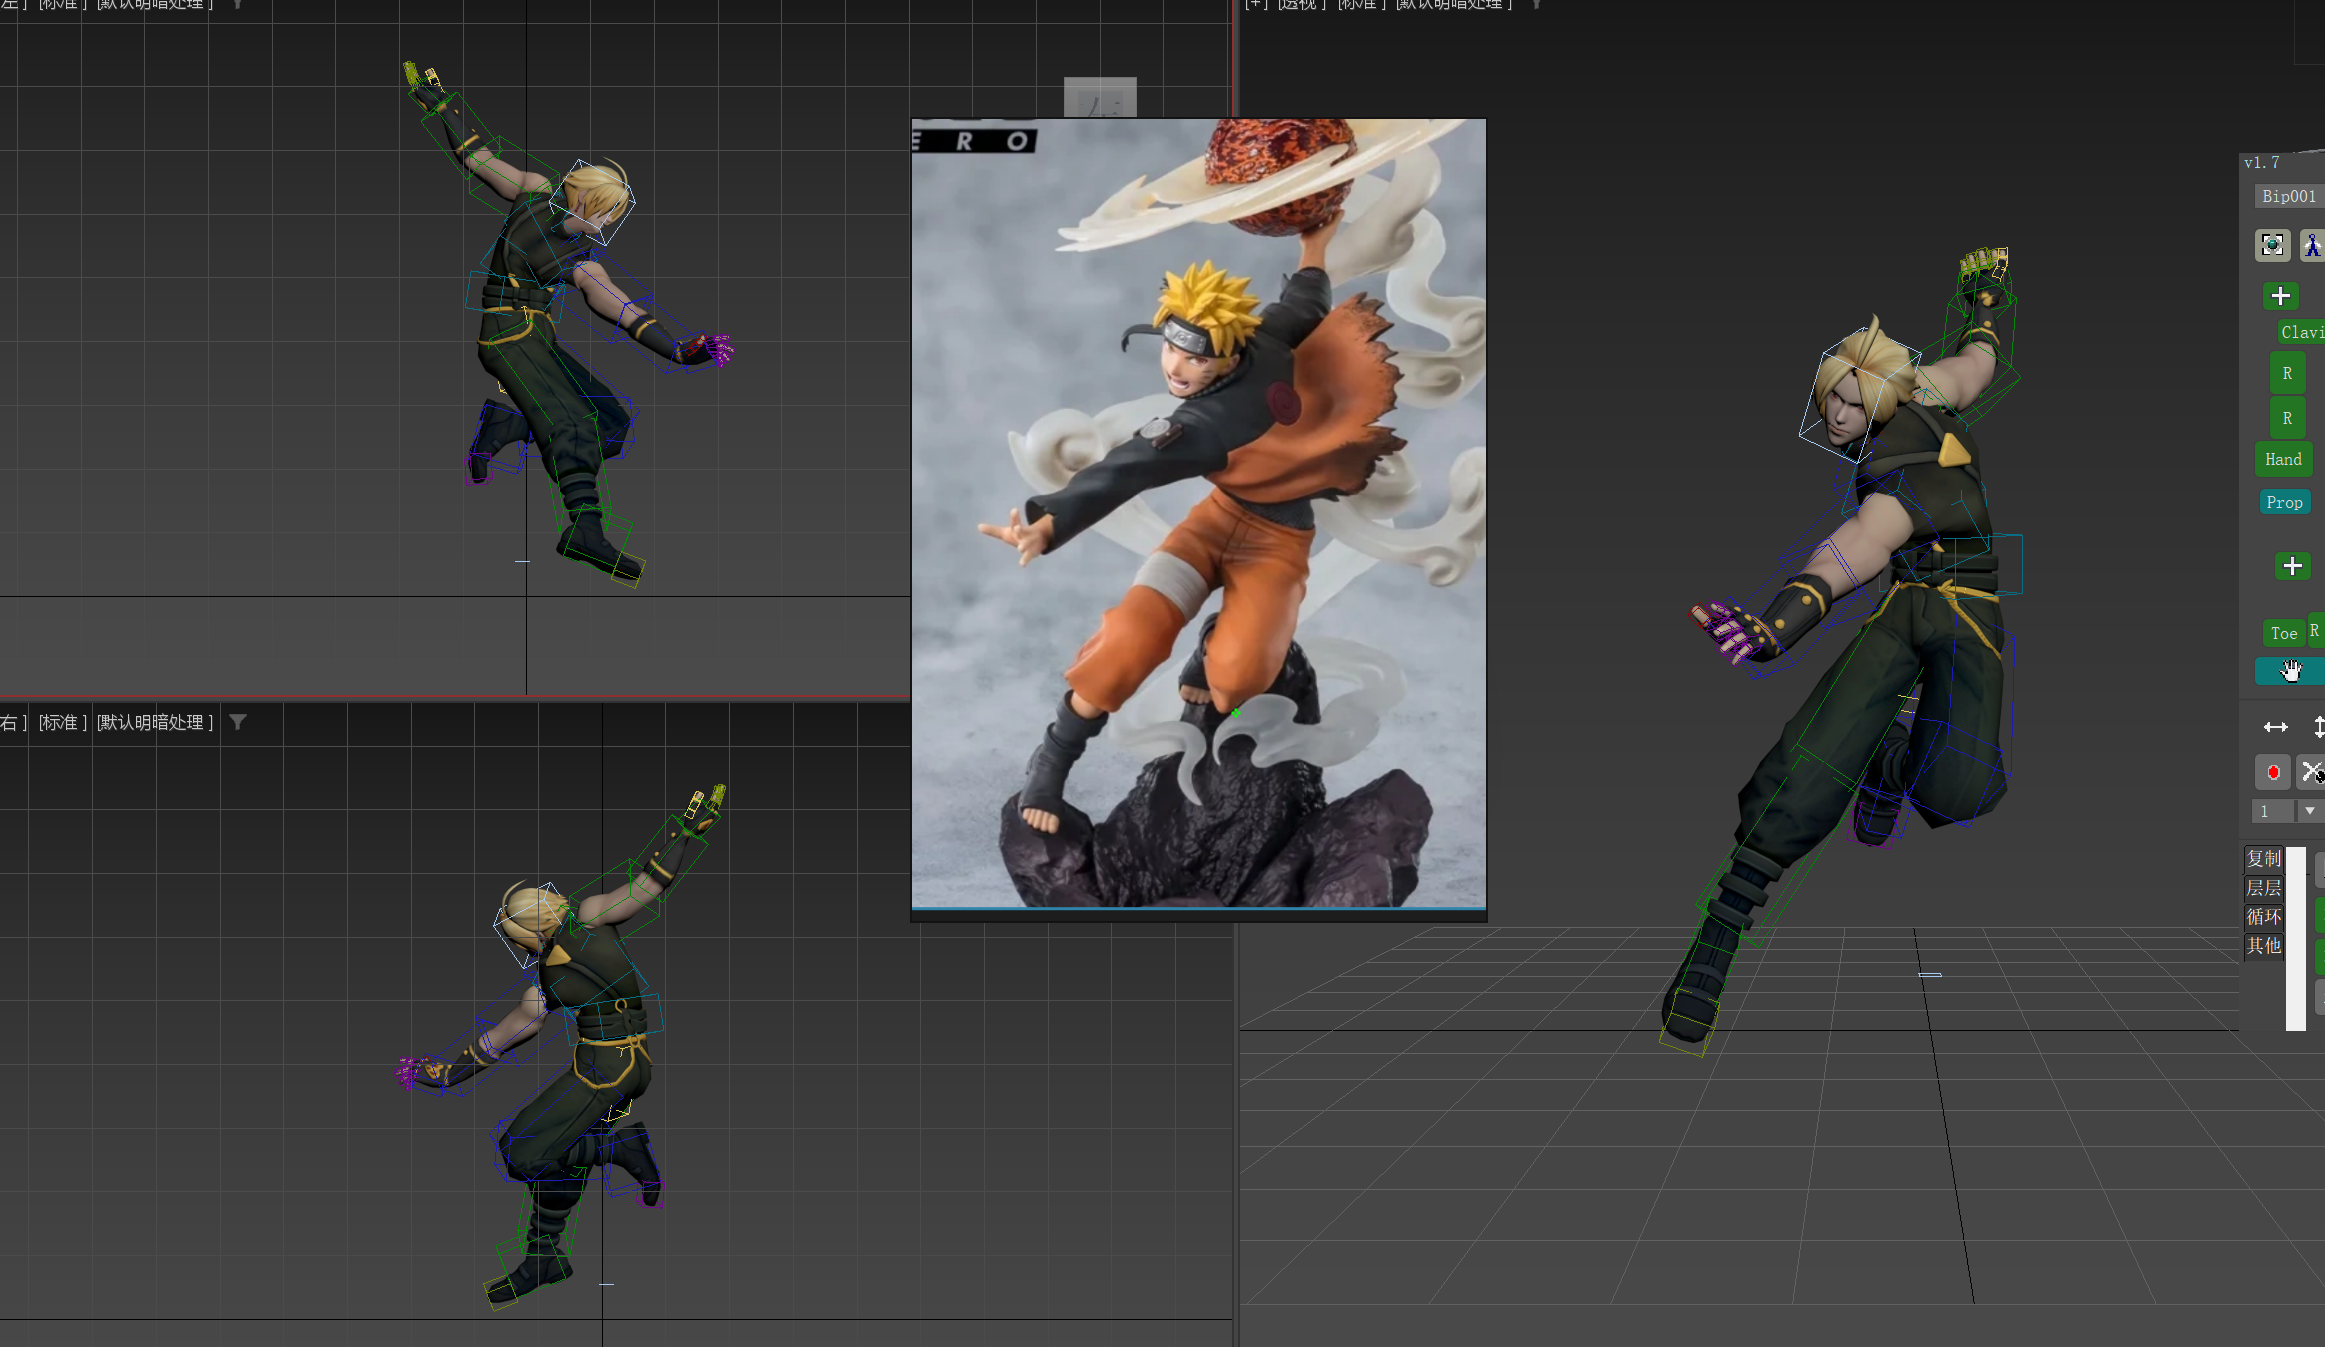Click the filter funnel in bottom-left viewport
This screenshot has height=1347, width=2325.
238,722
